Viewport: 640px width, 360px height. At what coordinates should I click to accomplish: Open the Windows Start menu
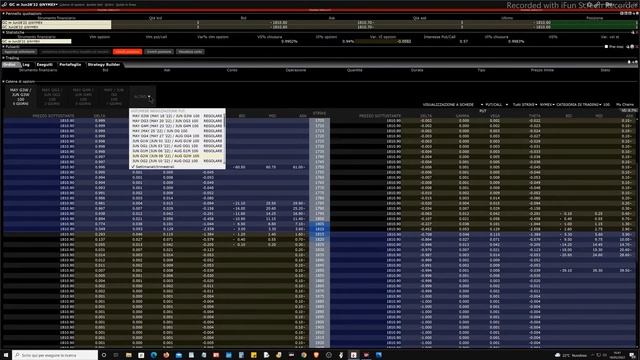click(x=6, y=355)
